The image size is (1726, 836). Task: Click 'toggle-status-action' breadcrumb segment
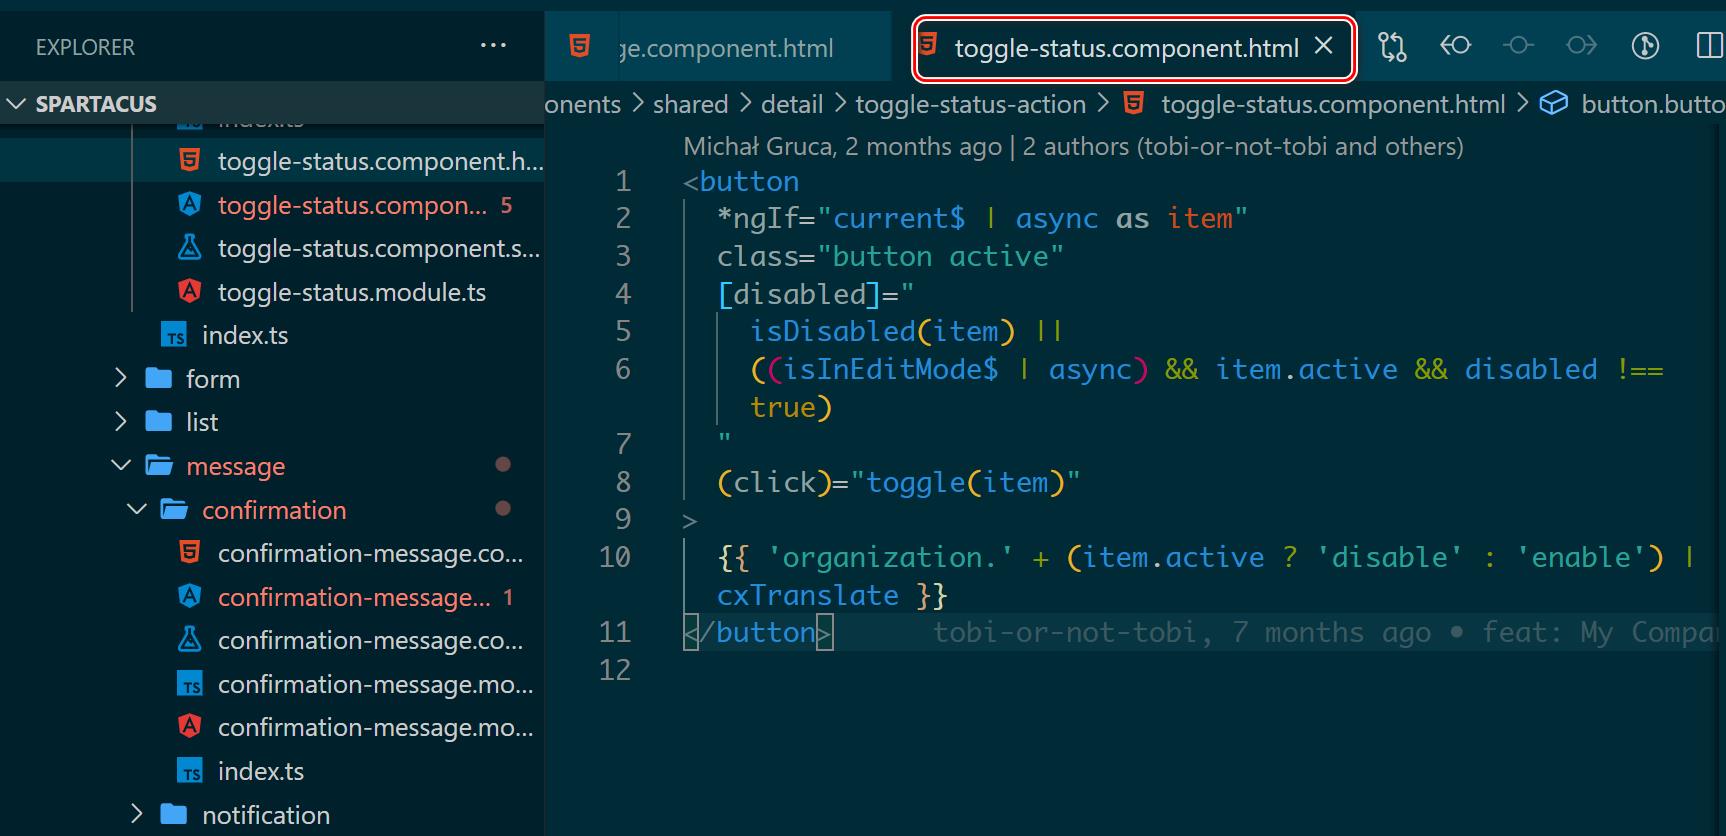point(970,104)
